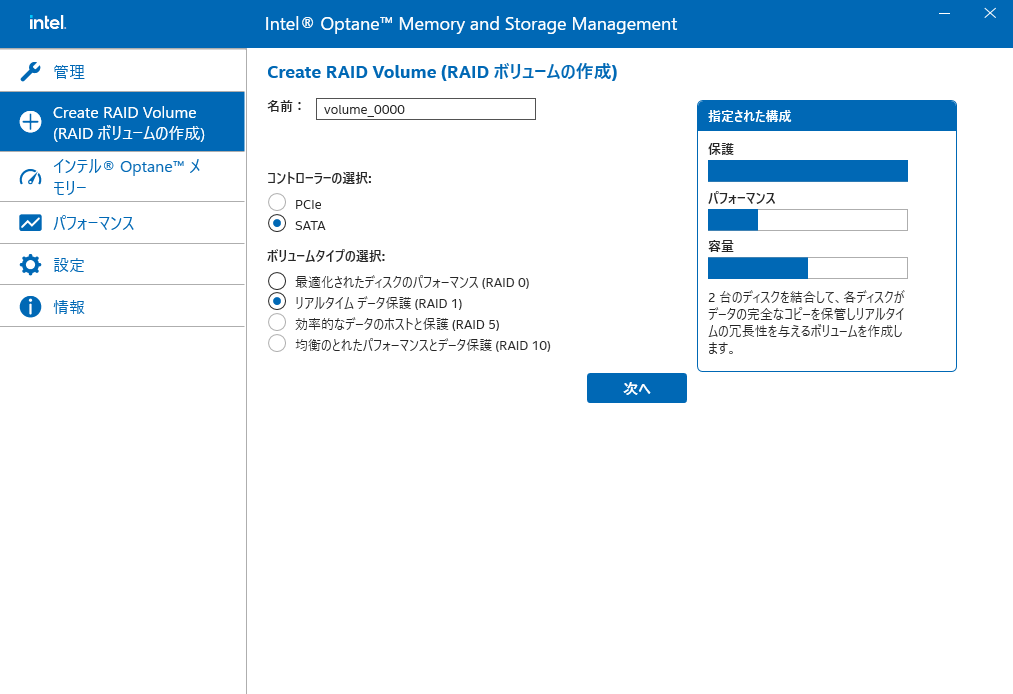Click the plus circle icon for Create RAID Volume

[30, 121]
